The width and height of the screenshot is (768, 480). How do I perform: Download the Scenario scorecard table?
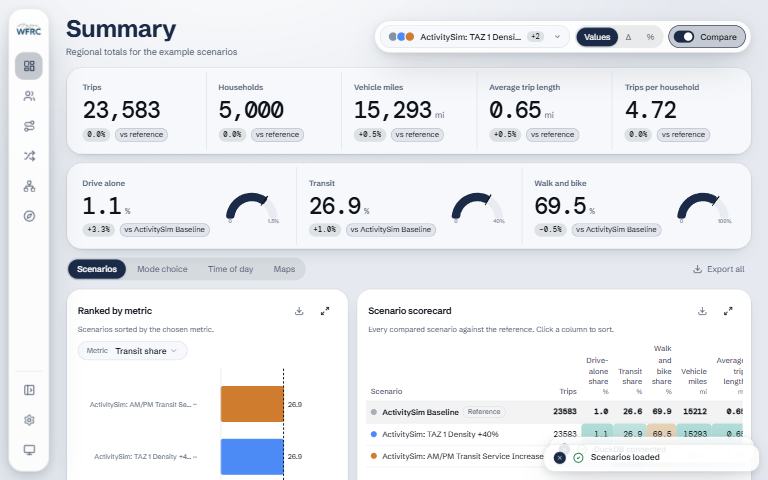coord(702,311)
